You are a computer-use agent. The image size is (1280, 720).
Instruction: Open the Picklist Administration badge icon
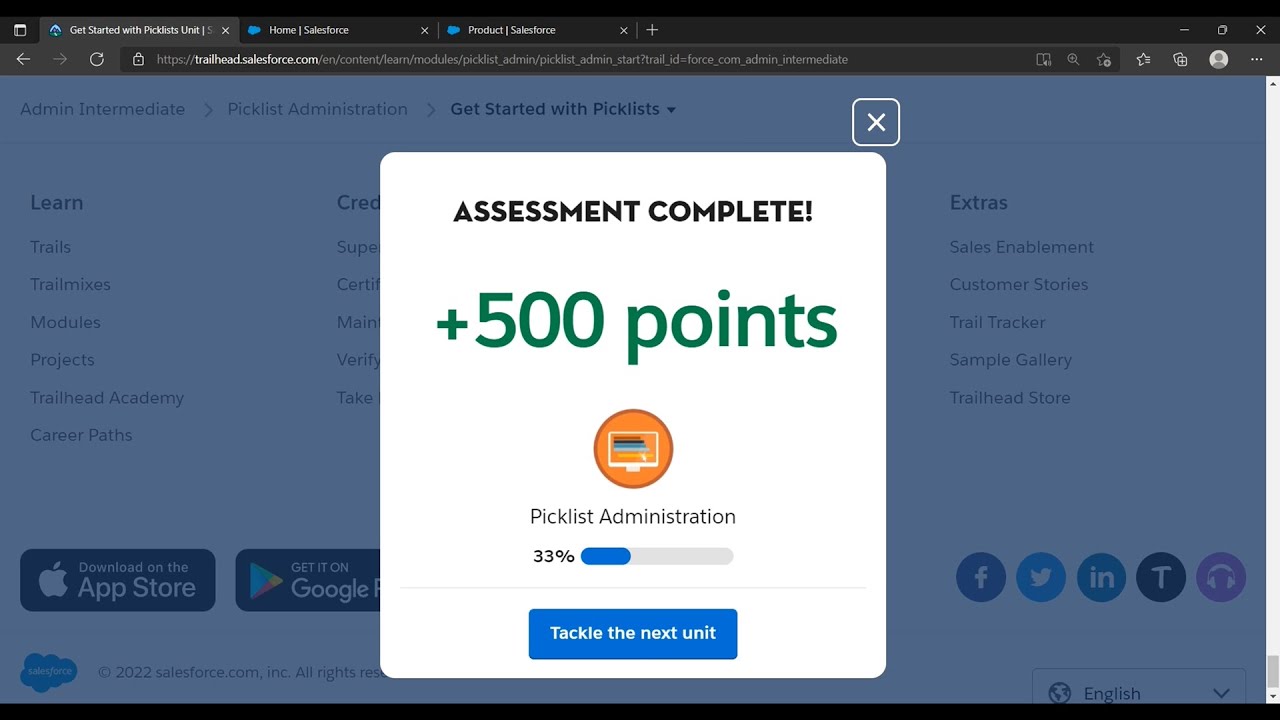[x=633, y=449]
